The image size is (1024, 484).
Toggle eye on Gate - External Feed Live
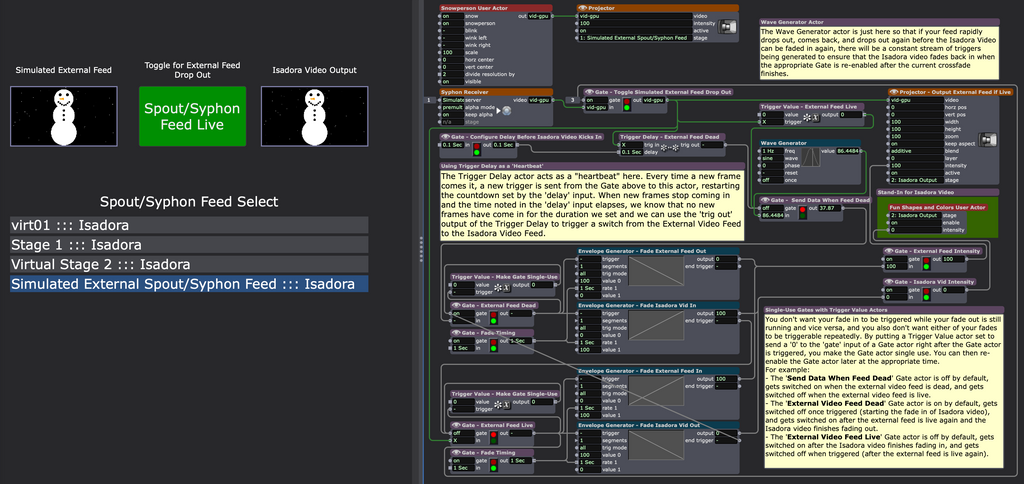tap(455, 425)
